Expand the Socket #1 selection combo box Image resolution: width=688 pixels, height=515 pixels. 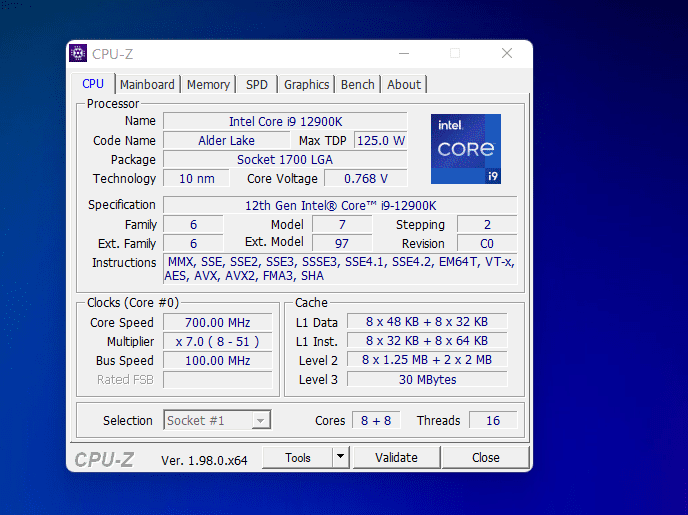[x=217, y=420]
